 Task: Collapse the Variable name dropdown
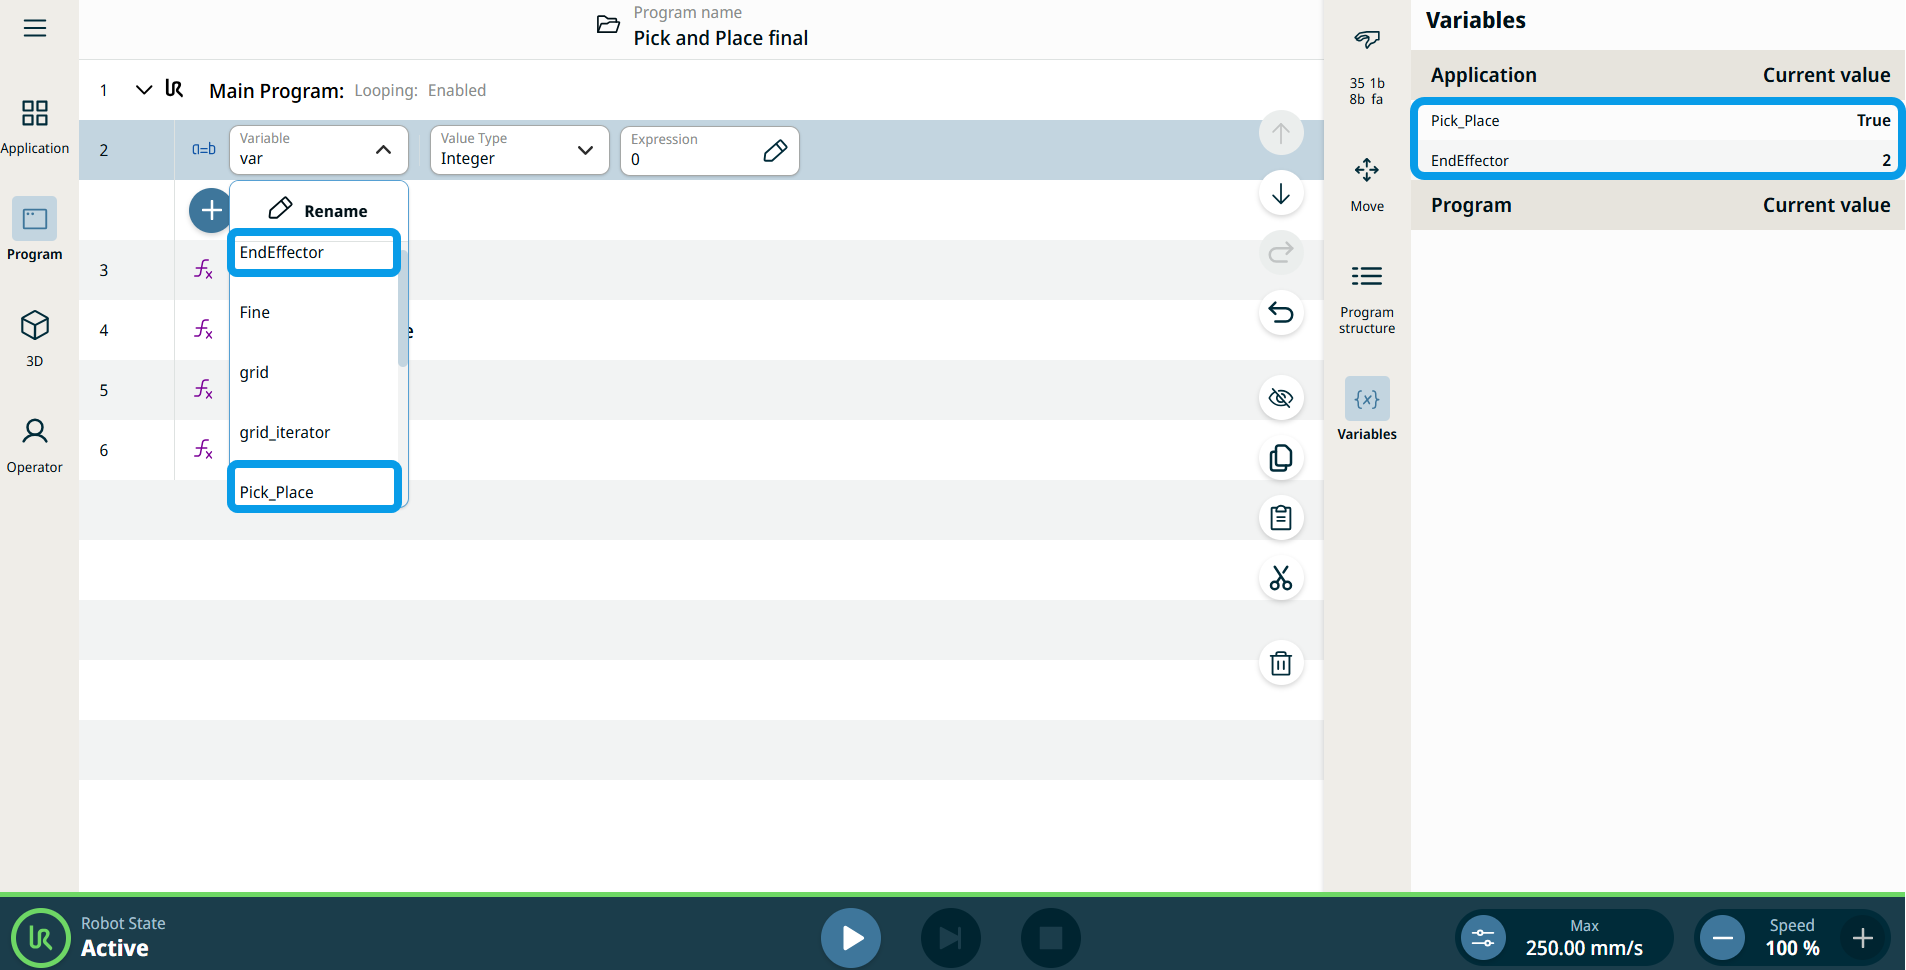tap(383, 150)
